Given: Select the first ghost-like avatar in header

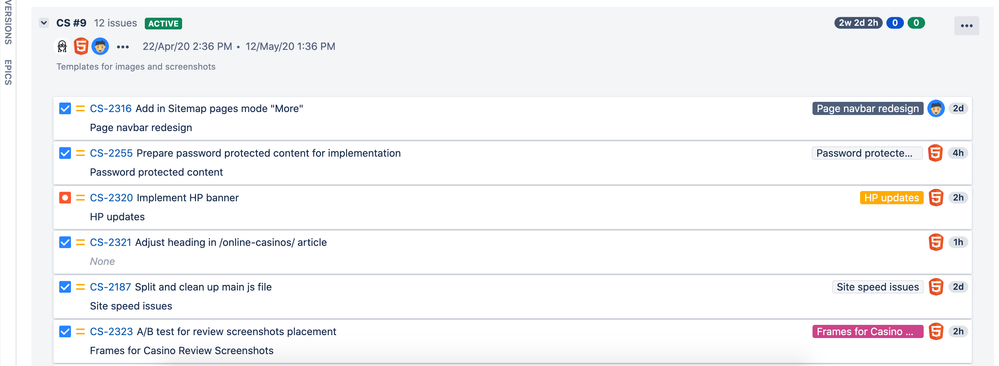Looking at the screenshot, I should (x=62, y=47).
